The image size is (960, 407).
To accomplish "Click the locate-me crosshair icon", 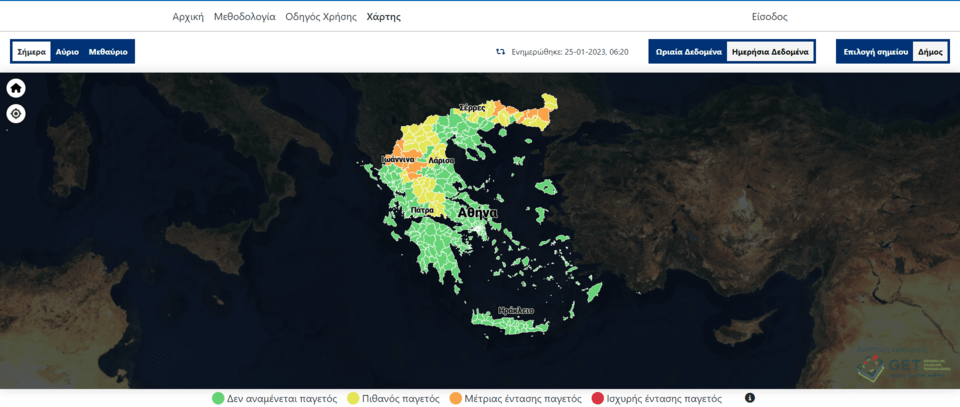I will coord(16,114).
